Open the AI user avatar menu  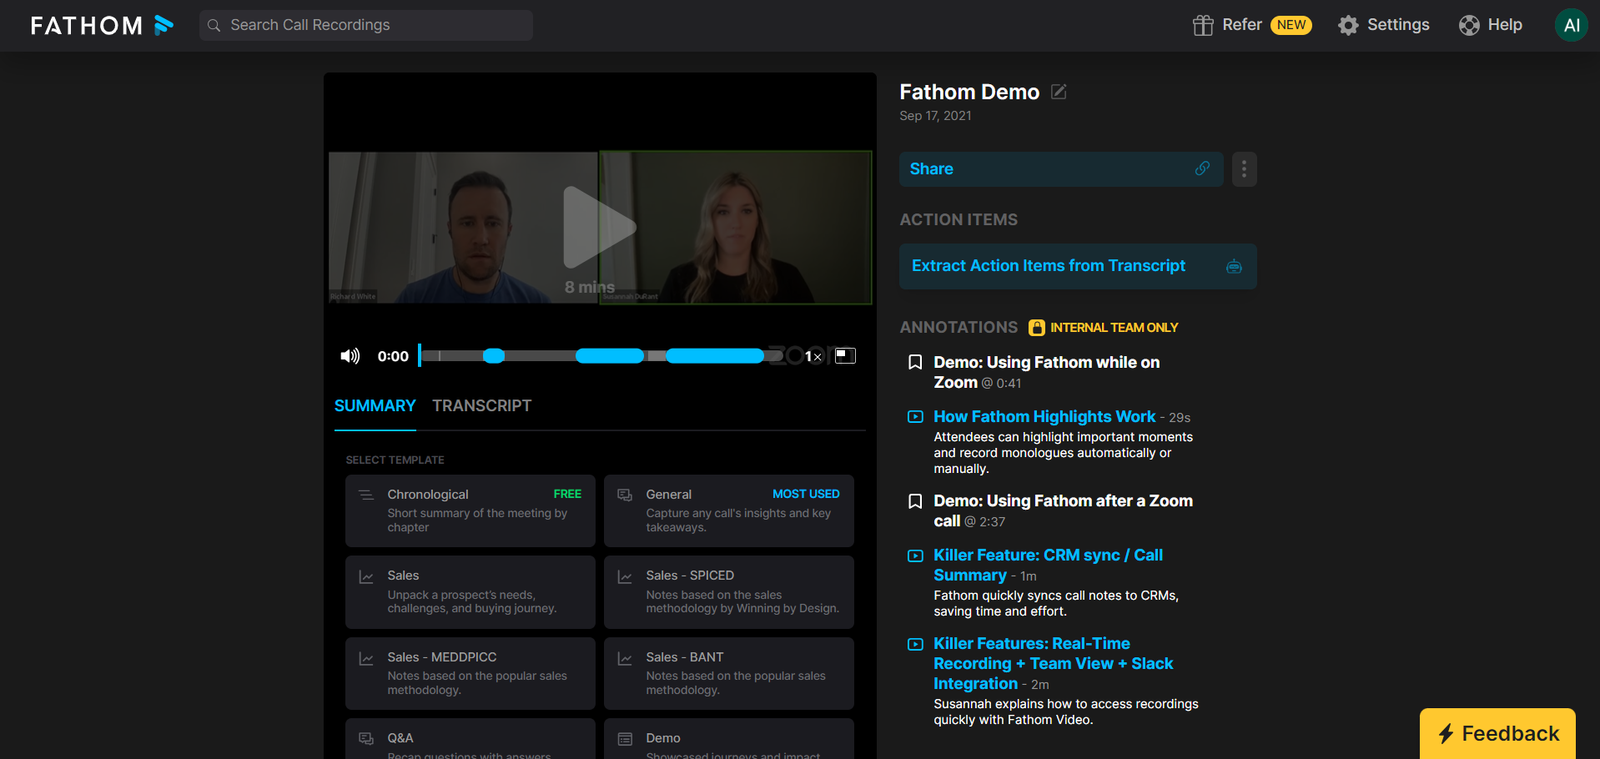1571,25
